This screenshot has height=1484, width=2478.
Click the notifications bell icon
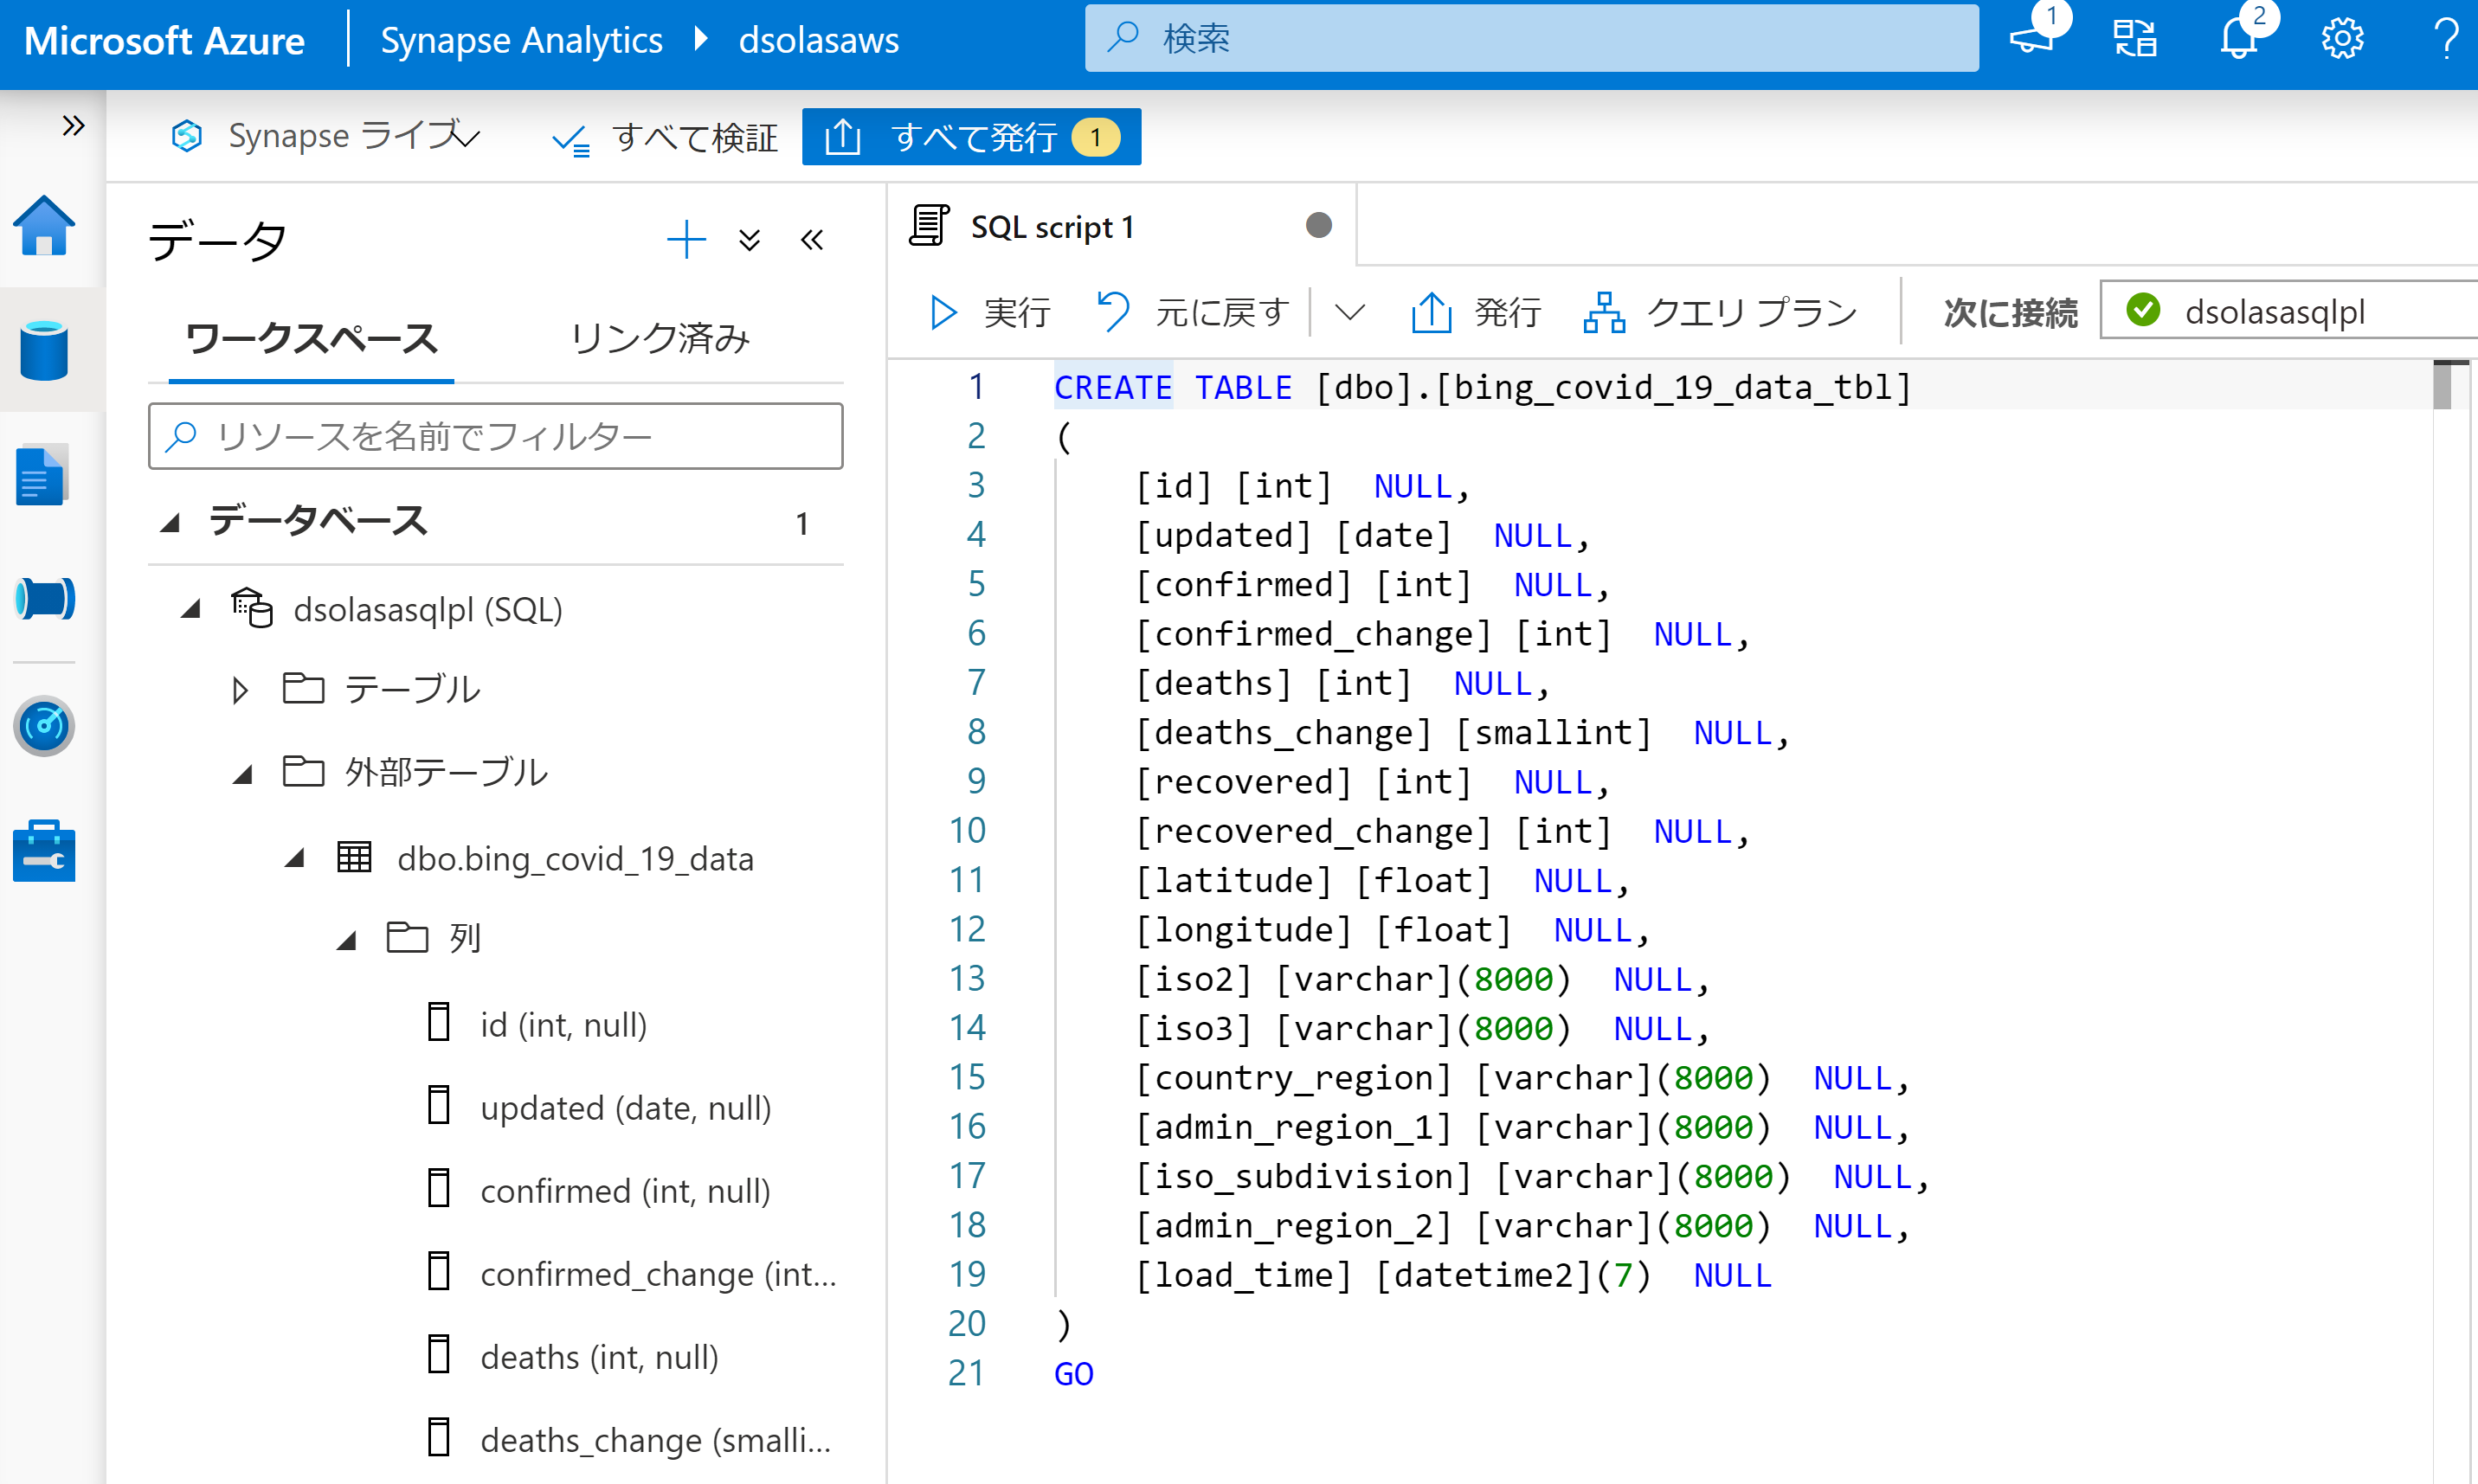(2238, 40)
